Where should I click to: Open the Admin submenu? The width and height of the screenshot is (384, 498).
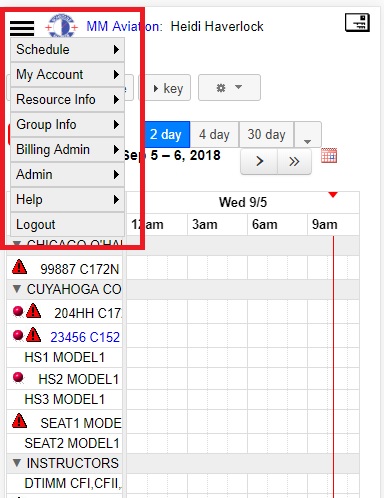point(67,174)
